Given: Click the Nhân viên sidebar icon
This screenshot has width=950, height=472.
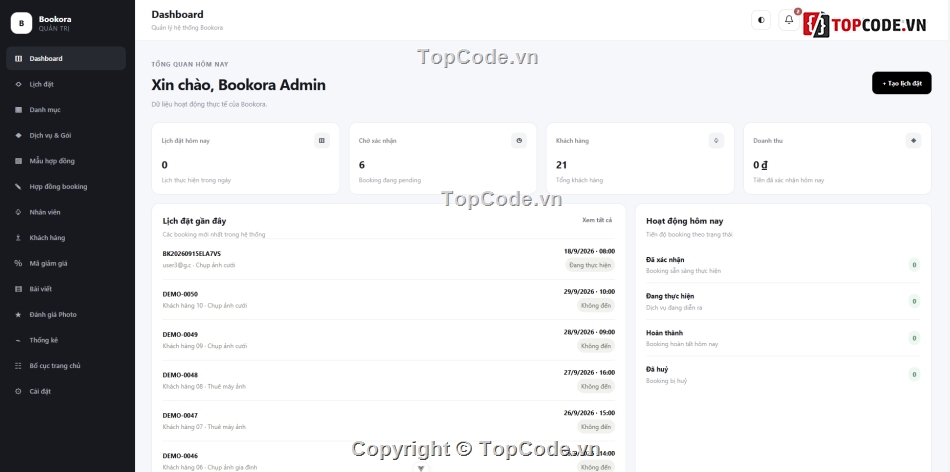Looking at the screenshot, I should coord(18,212).
